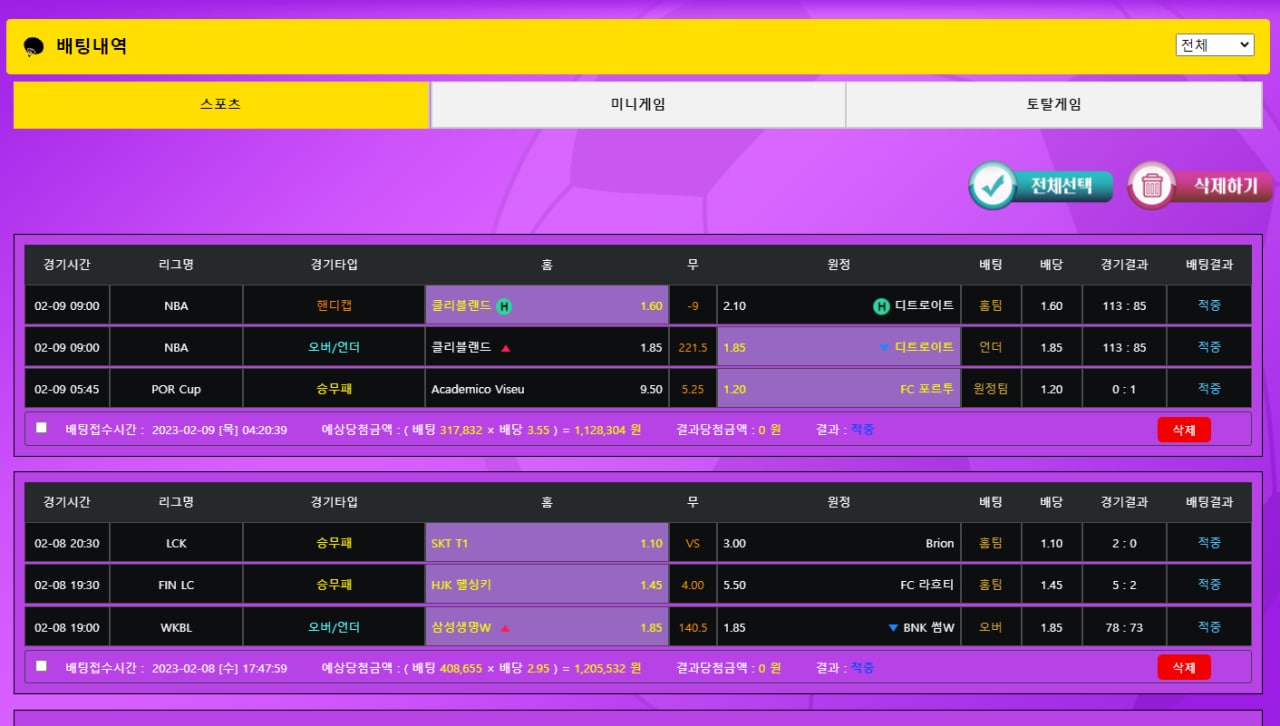Viewport: 1280px width, 726px height.
Task: Select the 스포츠 tab
Action: tap(221, 105)
